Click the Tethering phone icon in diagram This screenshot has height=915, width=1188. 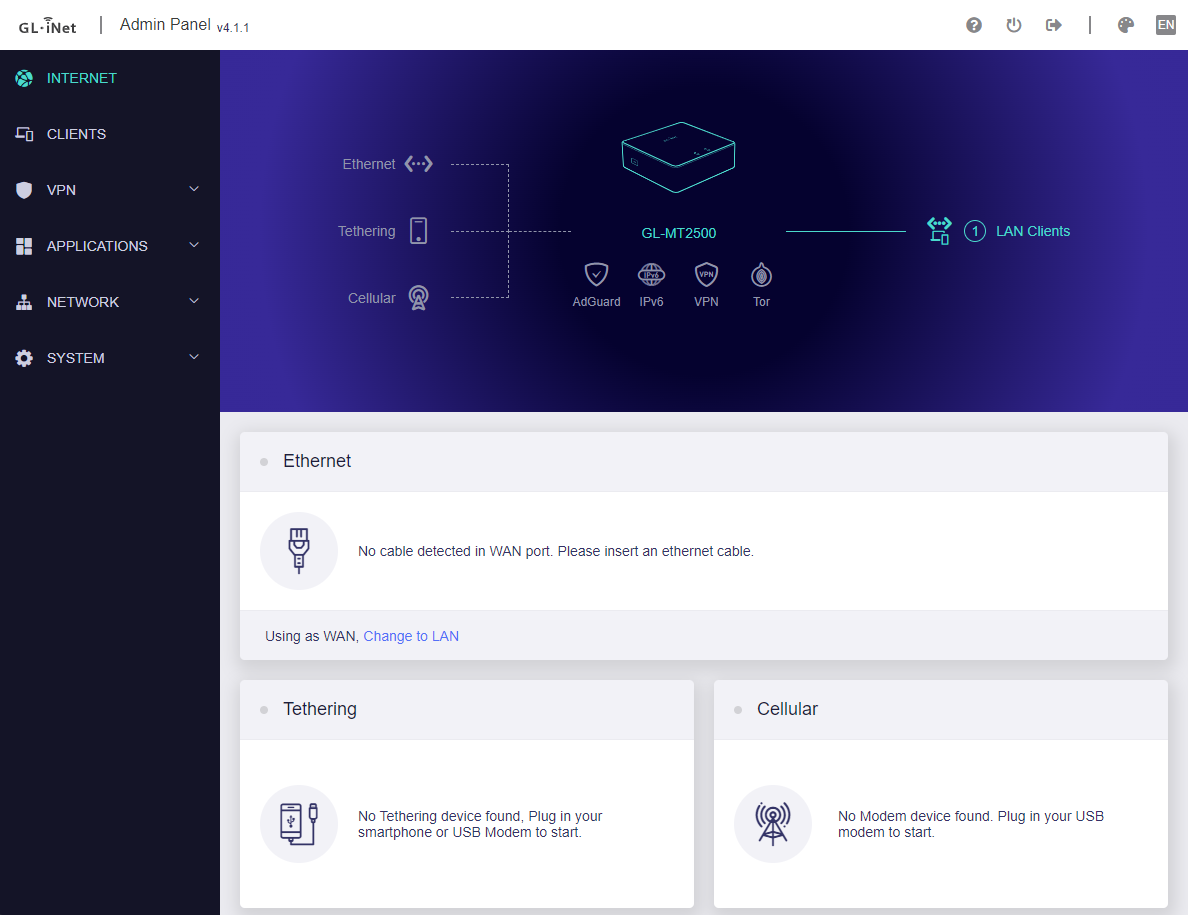(418, 231)
